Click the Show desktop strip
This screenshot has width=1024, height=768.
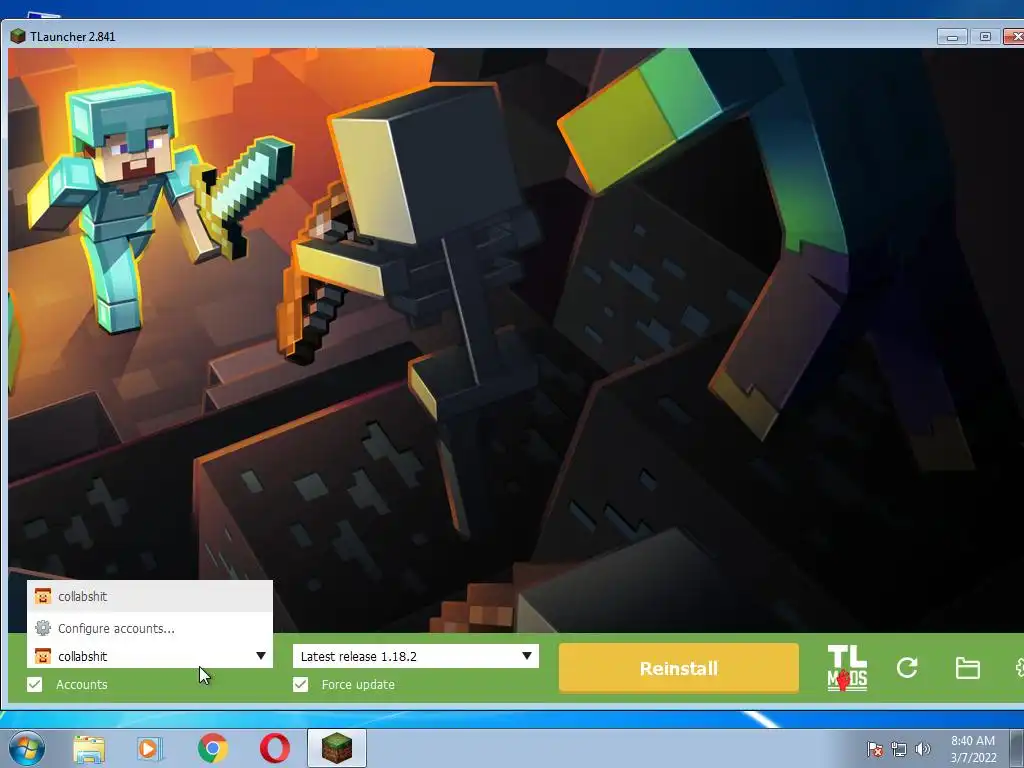pyautogui.click(x=1017, y=748)
